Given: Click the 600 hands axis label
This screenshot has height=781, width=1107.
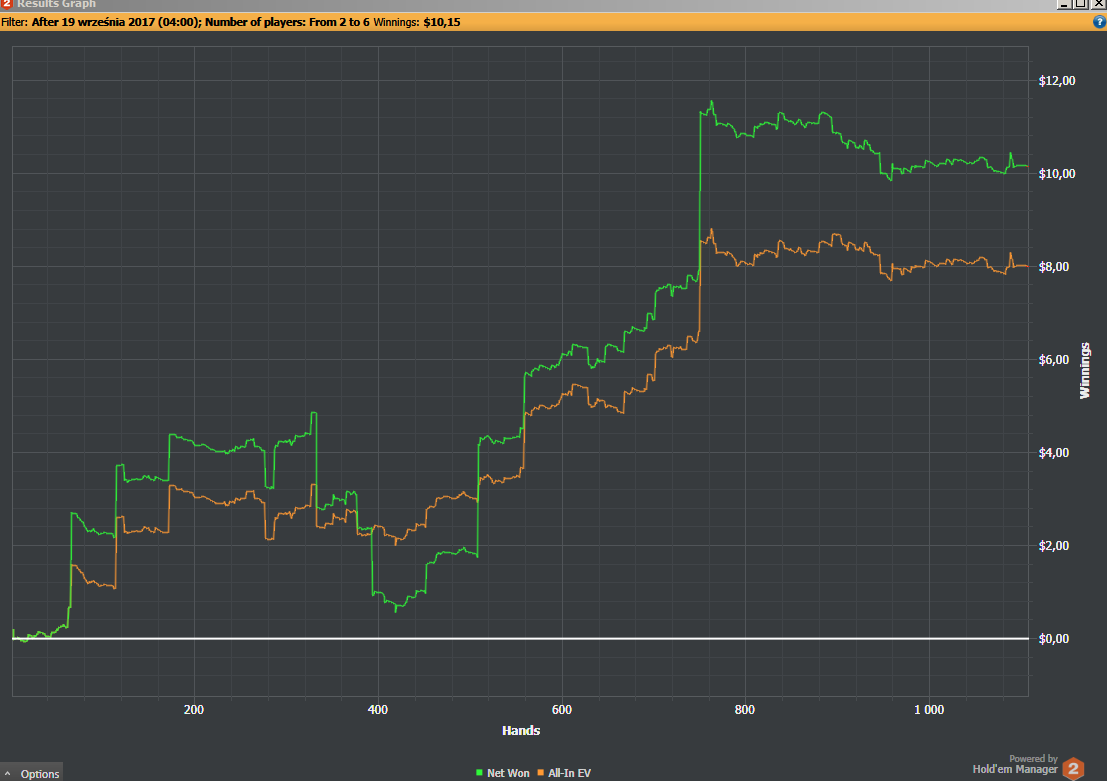Looking at the screenshot, I should [x=561, y=710].
